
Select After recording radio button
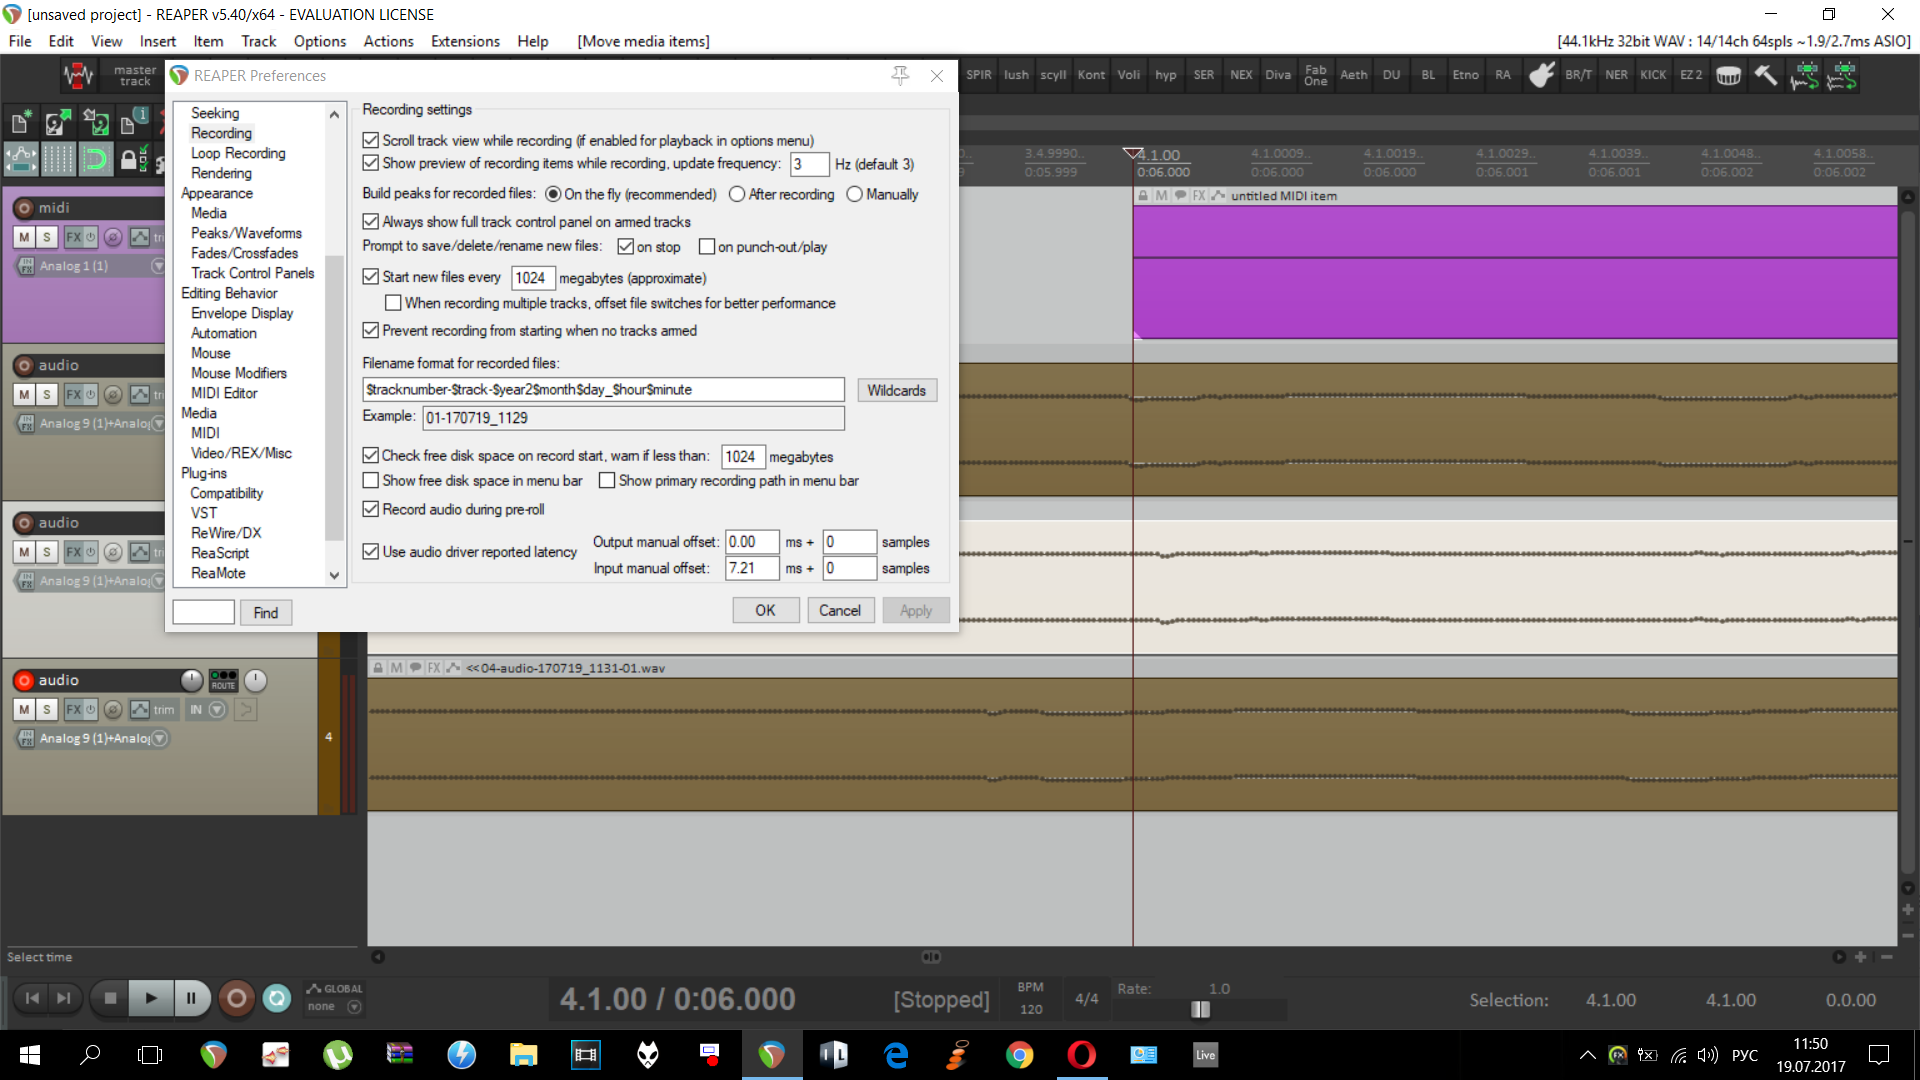[737, 194]
